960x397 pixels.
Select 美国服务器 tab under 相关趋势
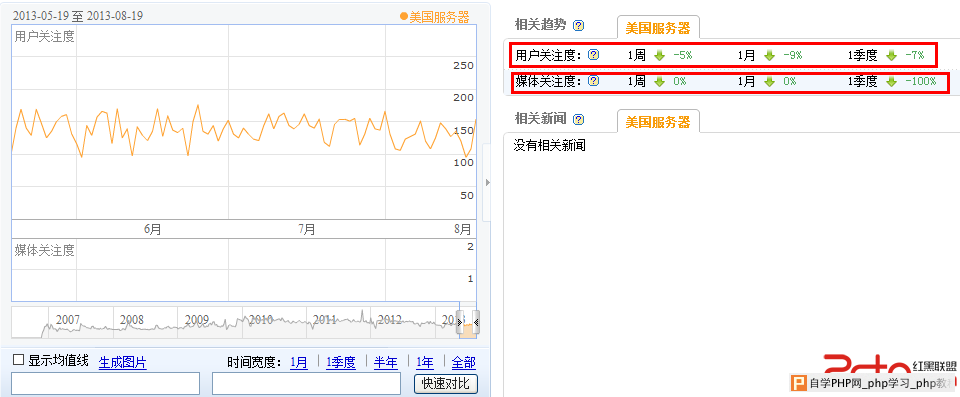pyautogui.click(x=658, y=28)
